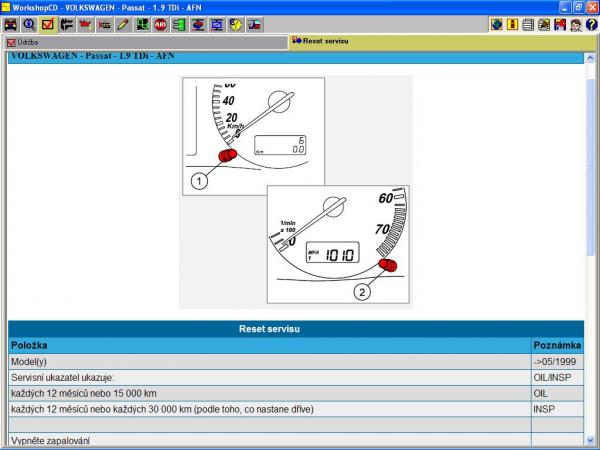The width and height of the screenshot is (600, 450).
Task: Switch to the Údržba tab
Action: click(x=145, y=42)
